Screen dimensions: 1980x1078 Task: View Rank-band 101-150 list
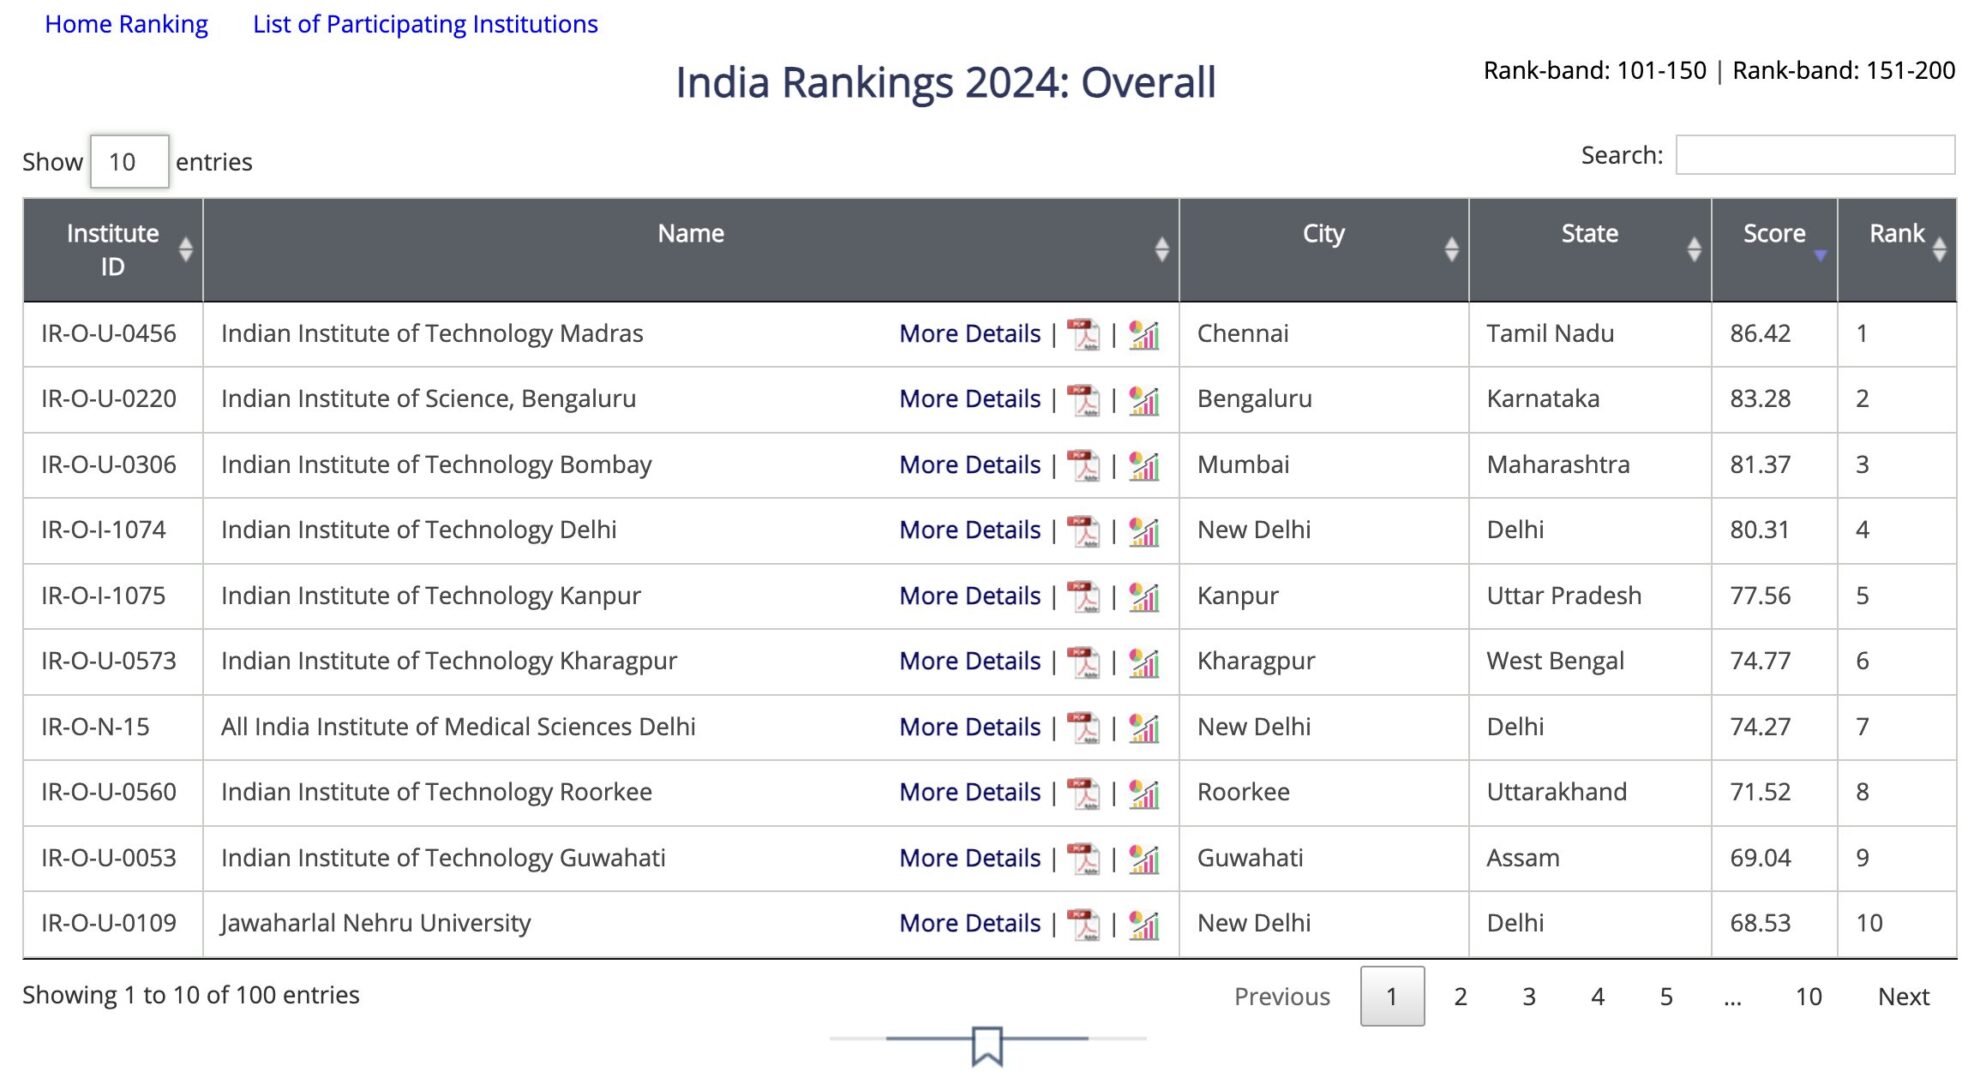coord(1595,70)
